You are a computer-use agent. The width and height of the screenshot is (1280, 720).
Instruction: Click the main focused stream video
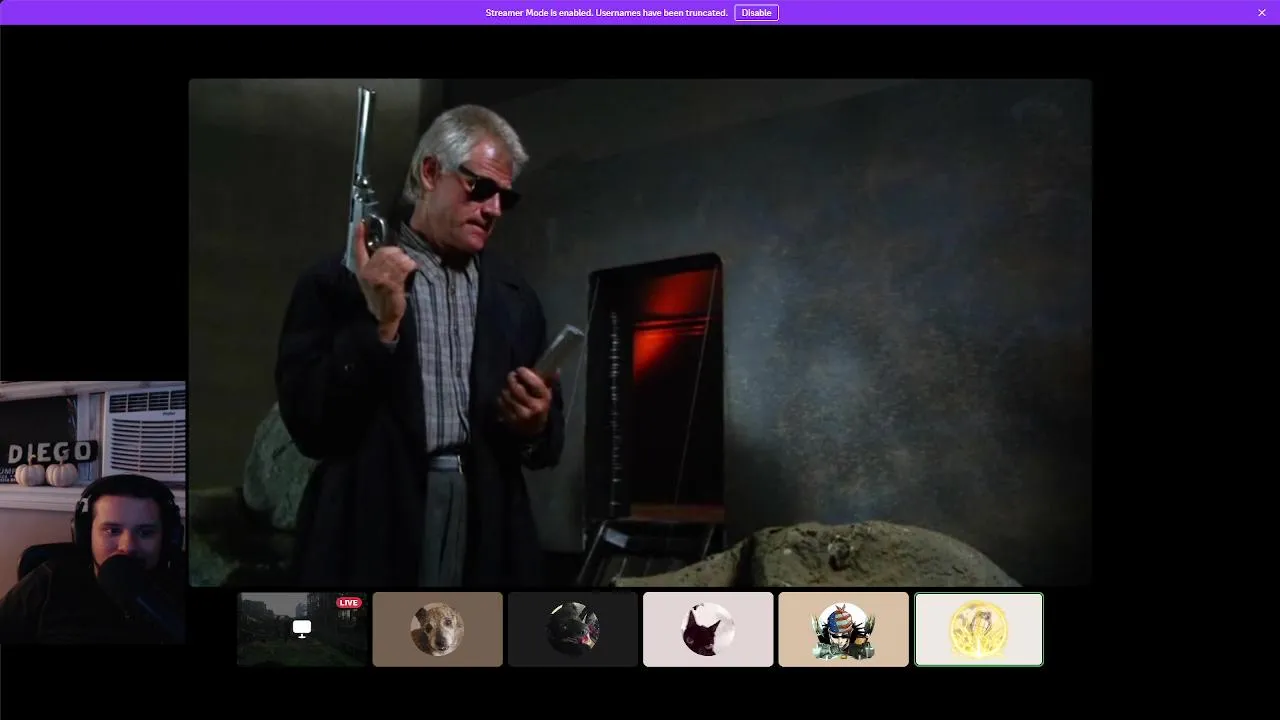click(640, 332)
